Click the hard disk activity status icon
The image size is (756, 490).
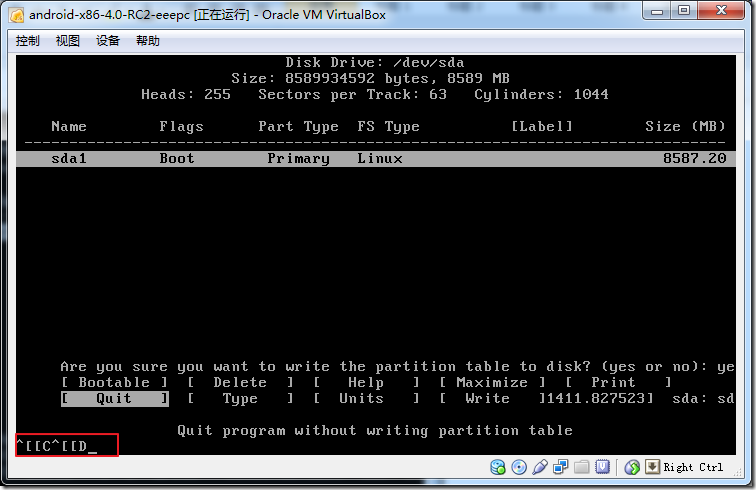click(x=498, y=467)
